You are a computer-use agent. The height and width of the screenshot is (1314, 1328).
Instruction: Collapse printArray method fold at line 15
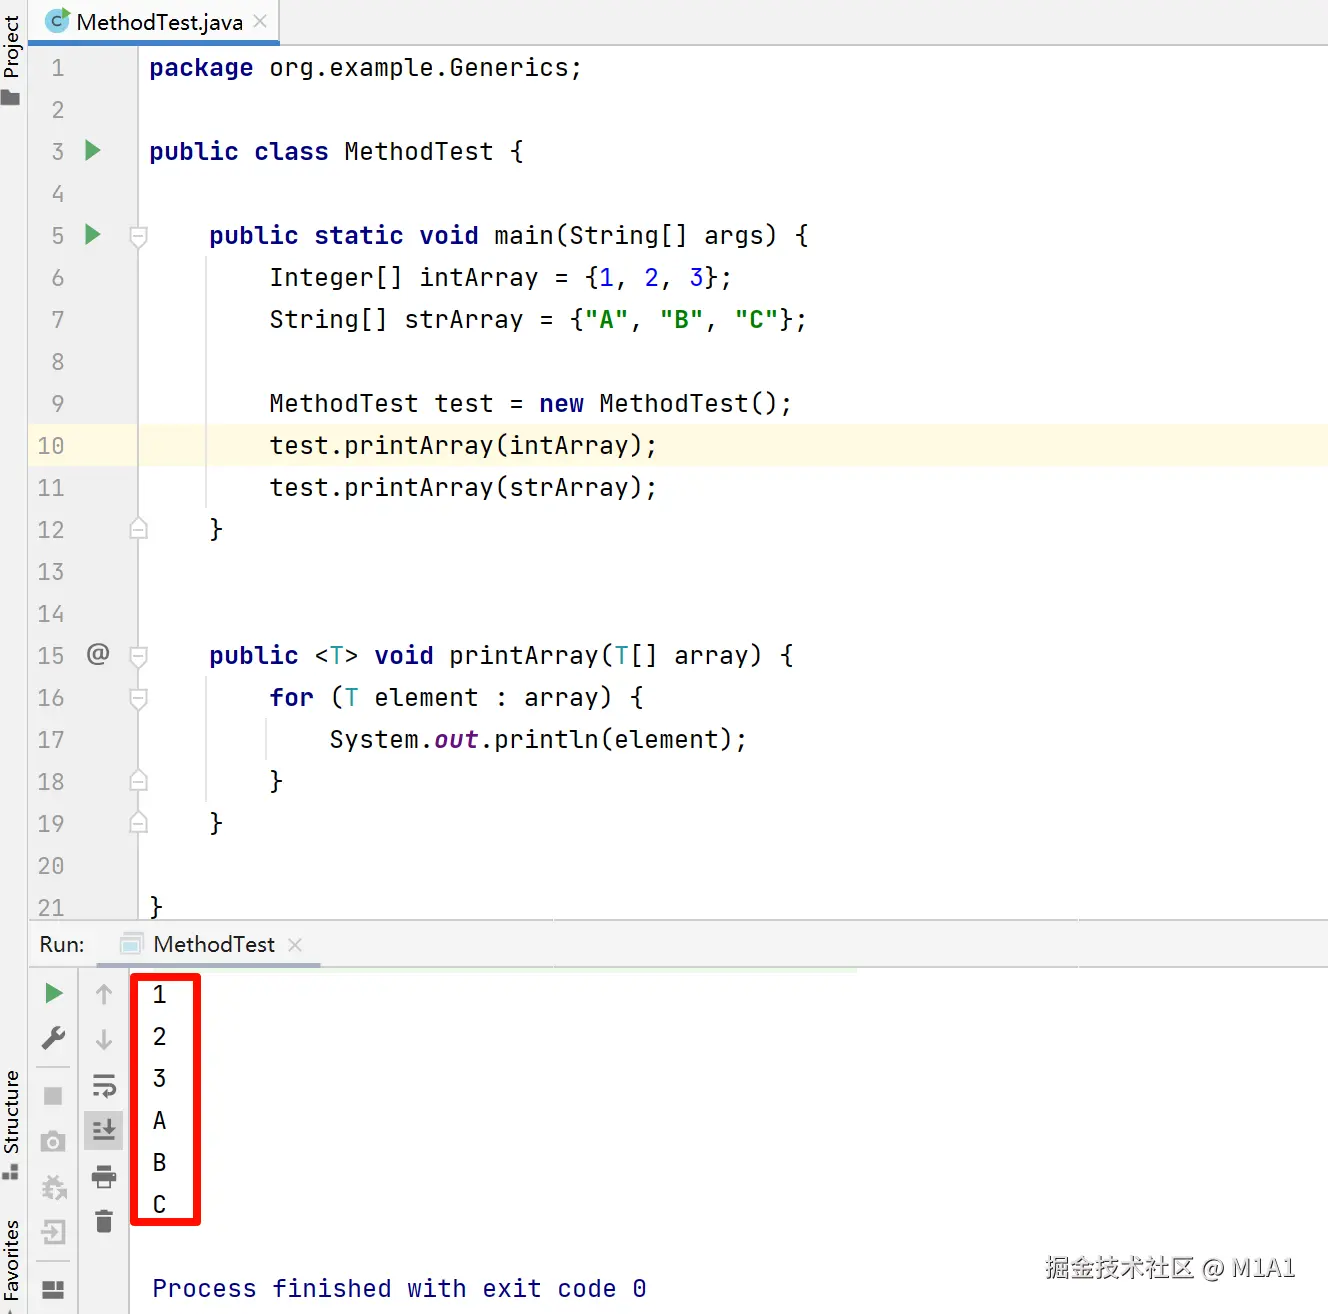coord(139,656)
